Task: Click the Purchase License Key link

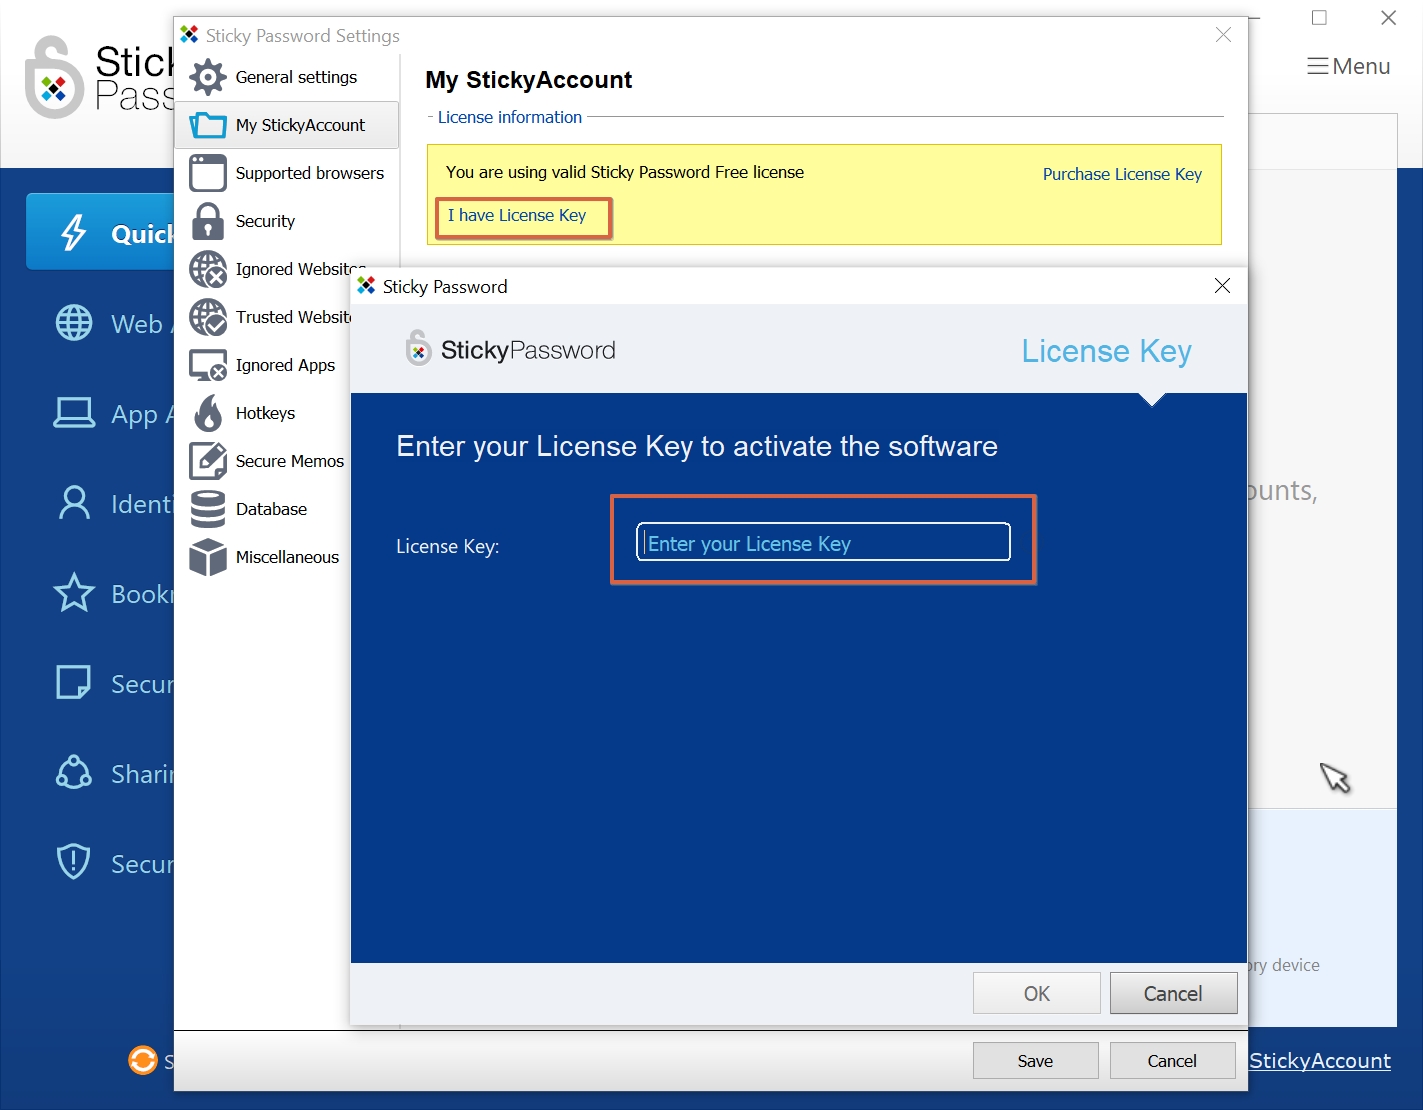Action: [1122, 174]
